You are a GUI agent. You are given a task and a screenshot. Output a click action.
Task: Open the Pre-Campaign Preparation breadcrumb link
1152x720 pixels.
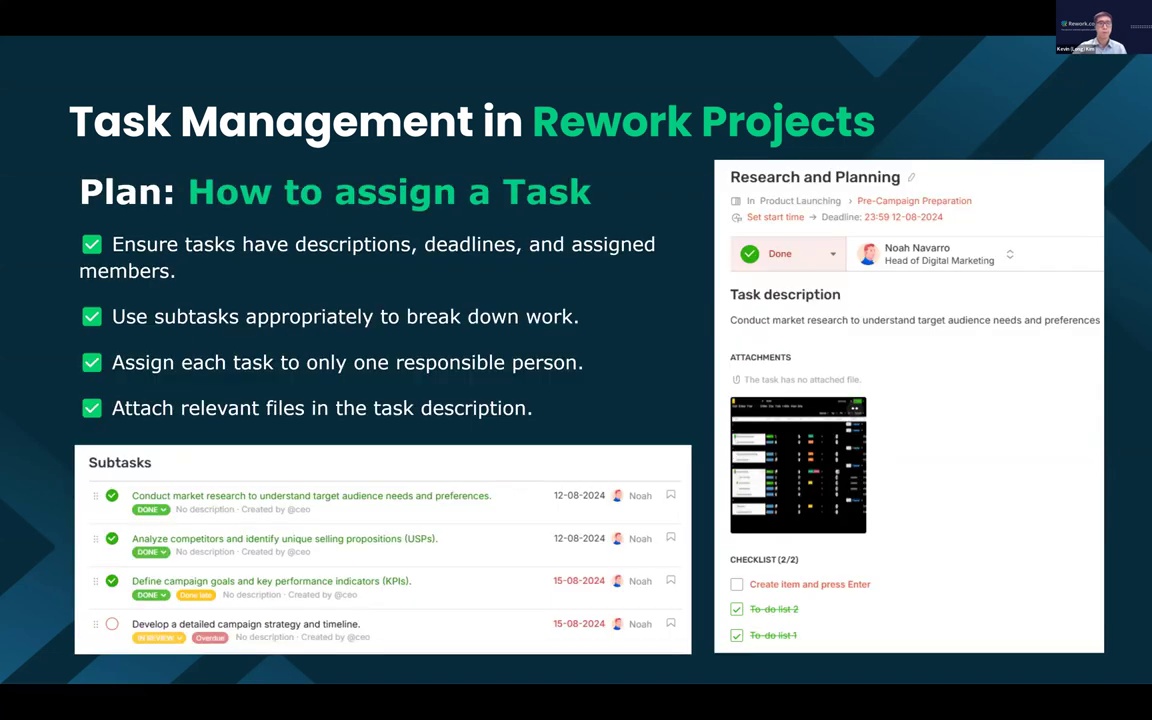pos(914,201)
